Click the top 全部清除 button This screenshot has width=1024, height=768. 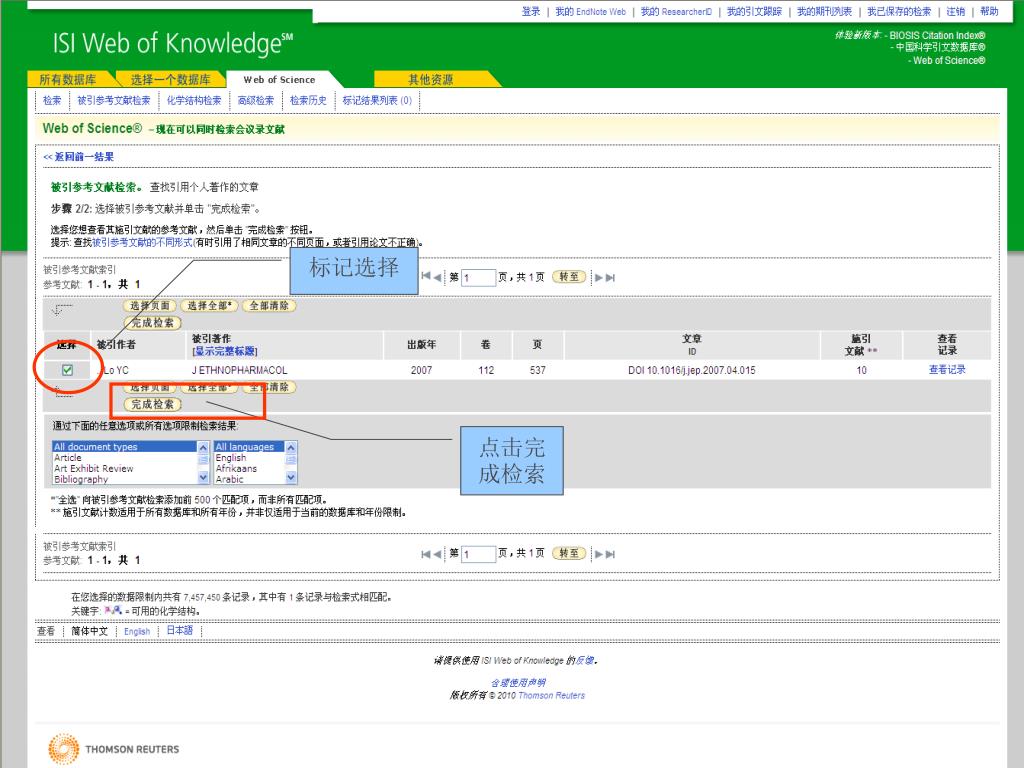click(269, 306)
